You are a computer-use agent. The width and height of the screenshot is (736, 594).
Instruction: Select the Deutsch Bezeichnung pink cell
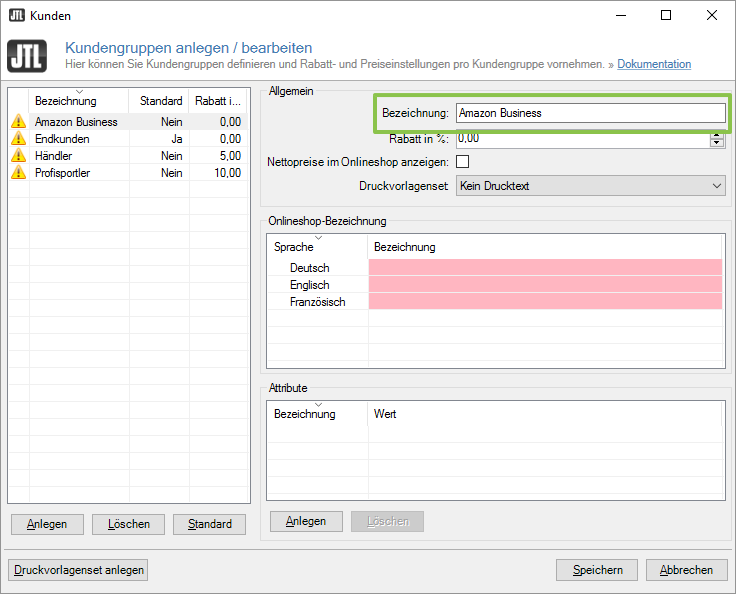545,268
